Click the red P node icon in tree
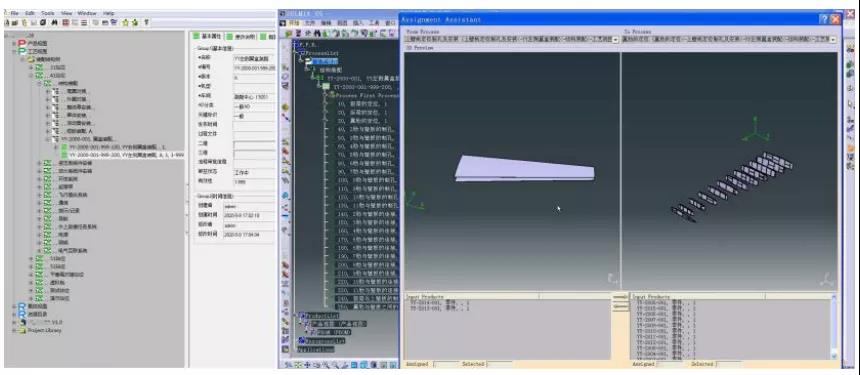Viewport: 860px width, 375px height. tap(22, 43)
